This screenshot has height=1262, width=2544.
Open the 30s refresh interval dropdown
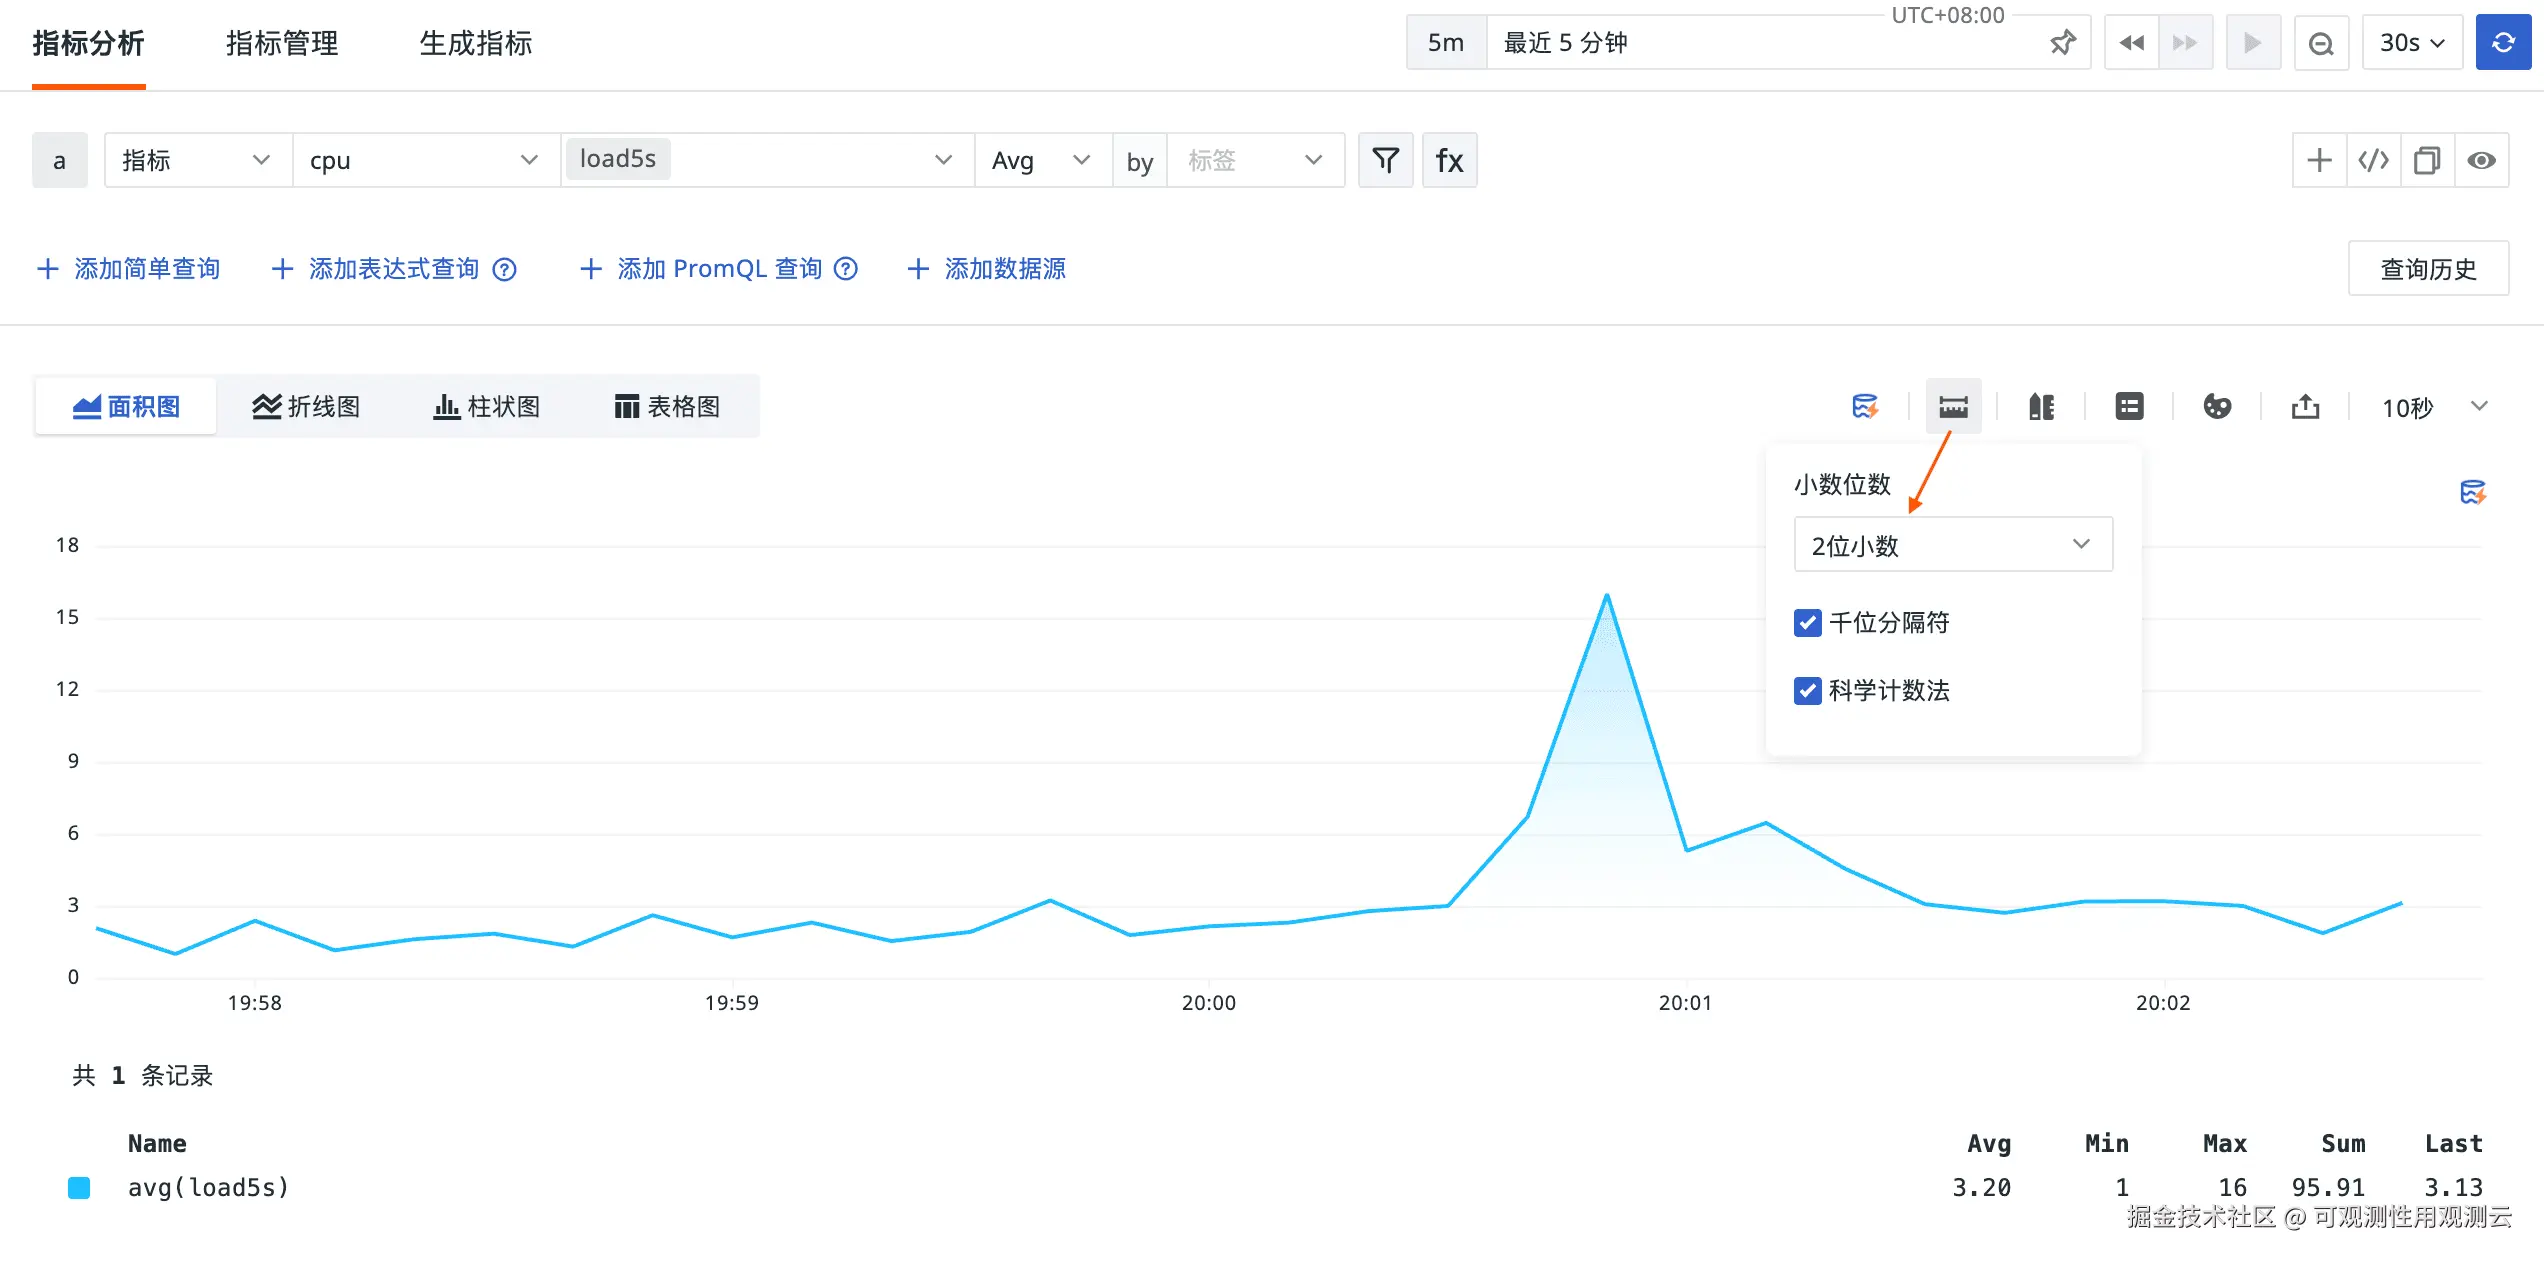click(x=2411, y=43)
